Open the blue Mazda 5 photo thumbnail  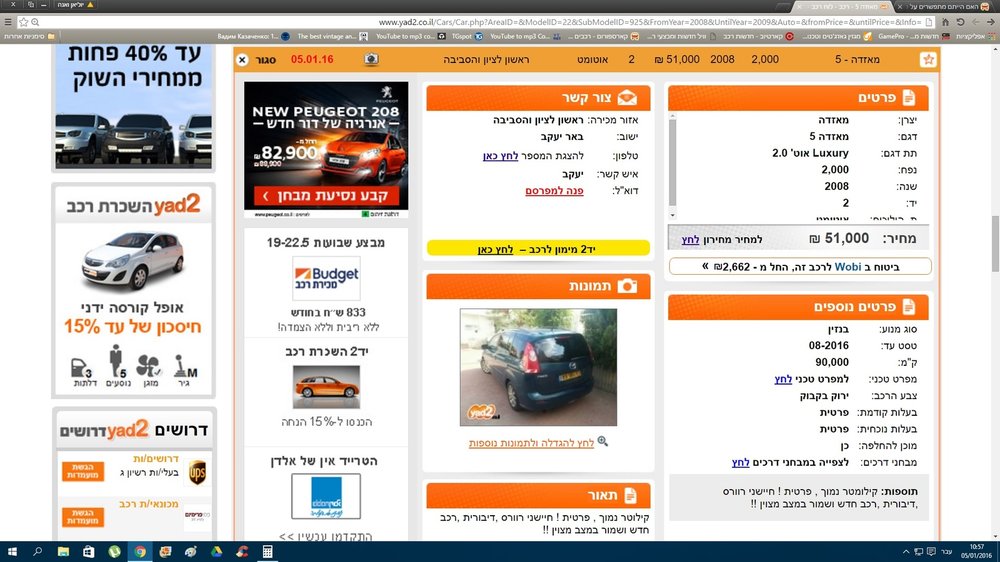pos(538,367)
